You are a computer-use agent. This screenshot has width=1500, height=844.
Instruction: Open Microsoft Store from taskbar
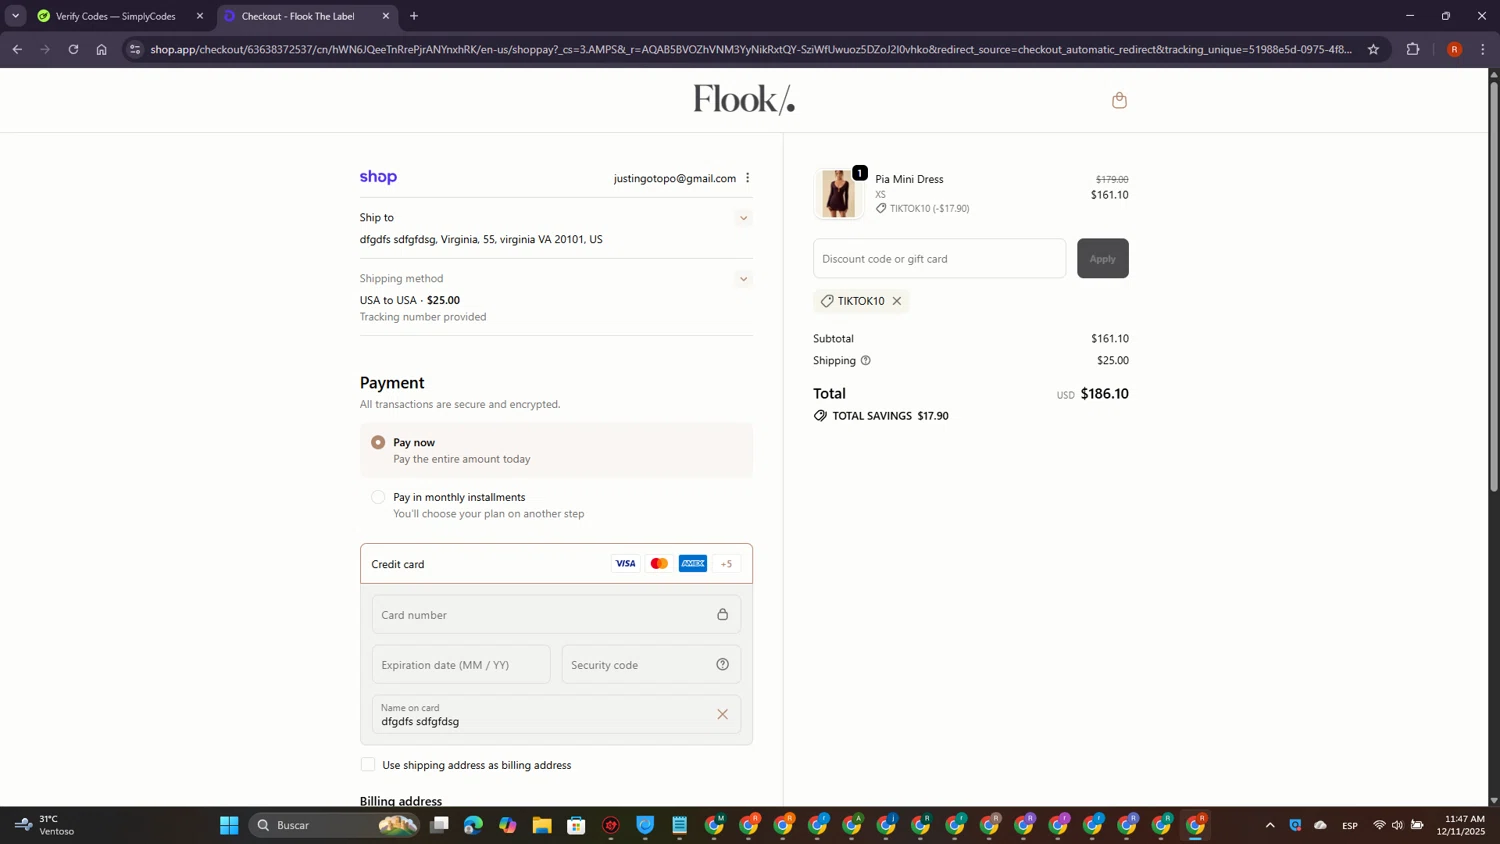click(x=576, y=825)
